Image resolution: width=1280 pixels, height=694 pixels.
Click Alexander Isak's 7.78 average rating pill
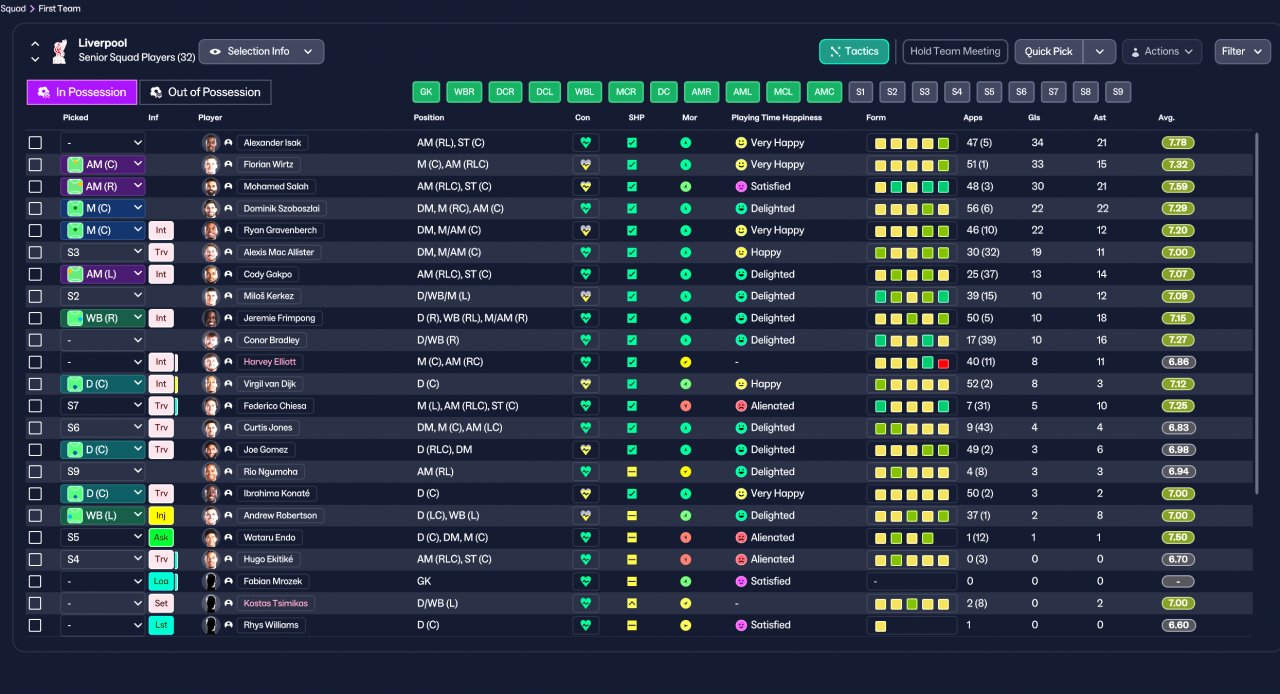click(x=1178, y=143)
